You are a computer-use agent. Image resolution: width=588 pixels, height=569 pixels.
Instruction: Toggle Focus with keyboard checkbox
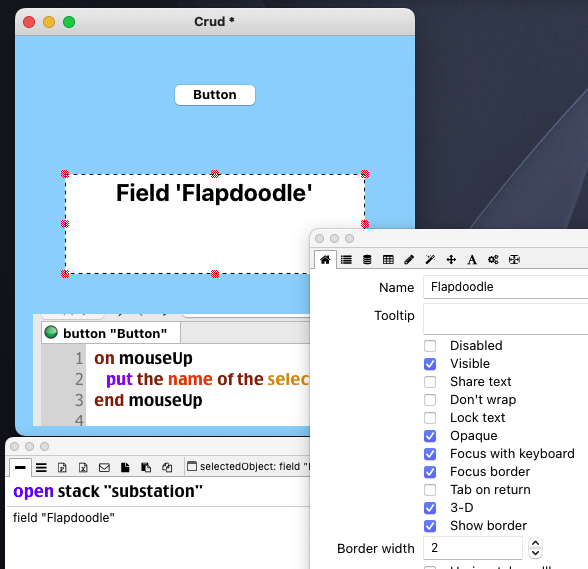click(x=430, y=454)
